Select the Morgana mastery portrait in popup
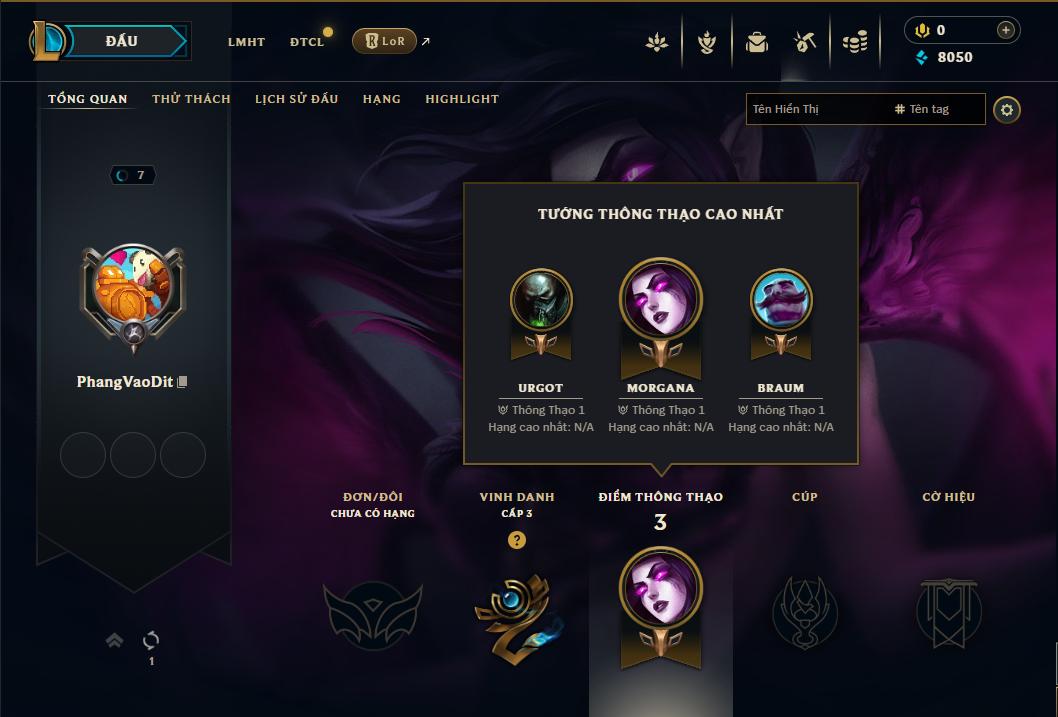 (661, 300)
